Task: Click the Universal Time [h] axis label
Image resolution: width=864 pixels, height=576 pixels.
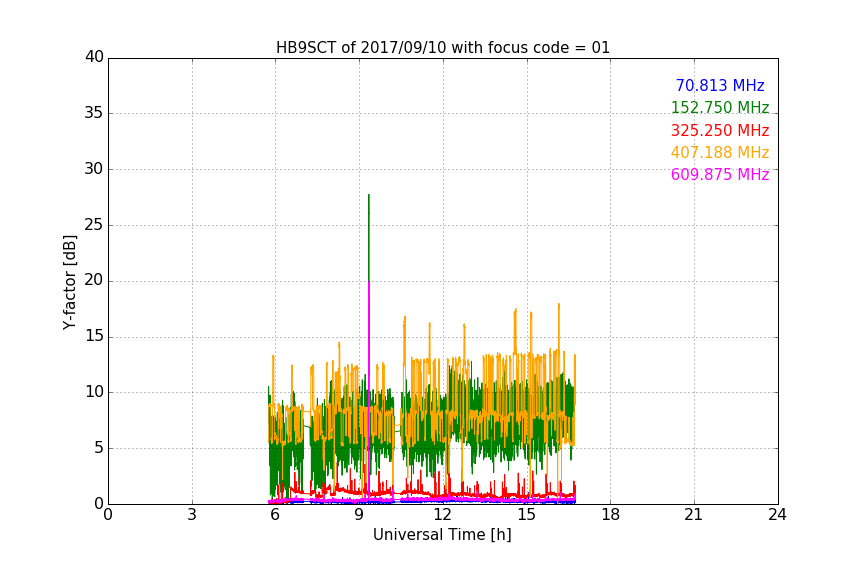Action: [442, 535]
